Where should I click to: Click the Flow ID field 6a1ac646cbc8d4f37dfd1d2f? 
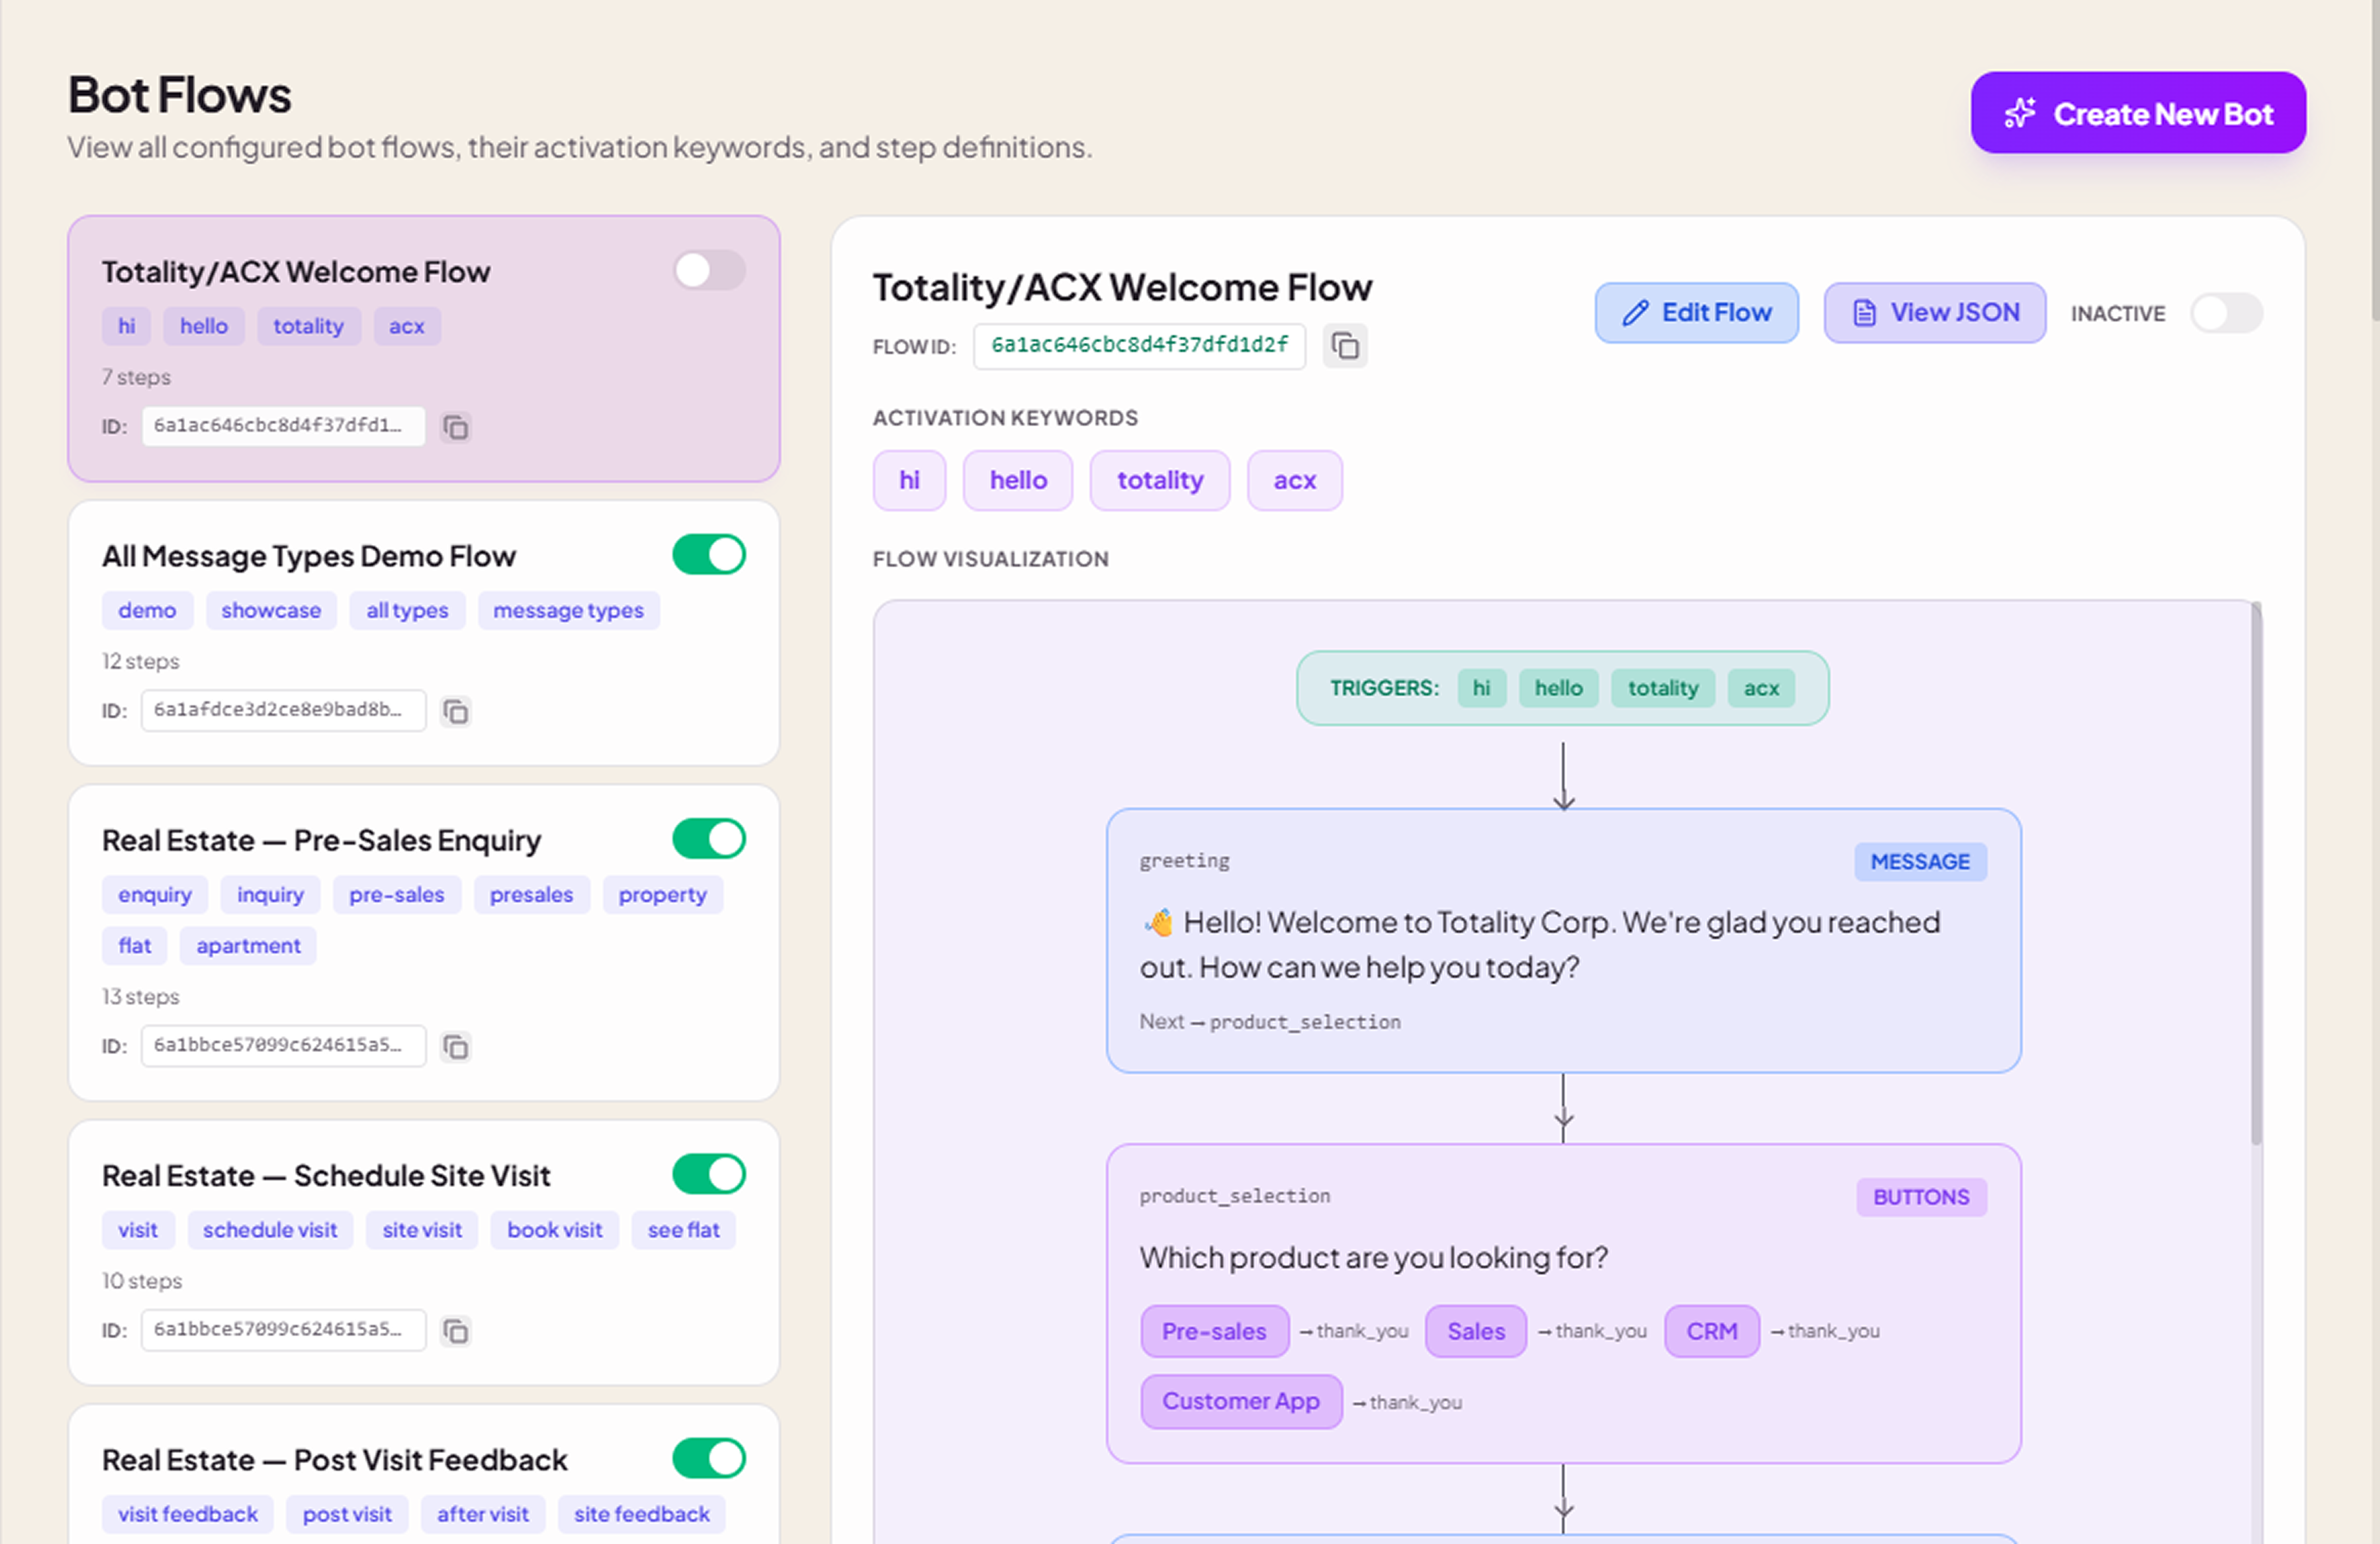point(1139,346)
